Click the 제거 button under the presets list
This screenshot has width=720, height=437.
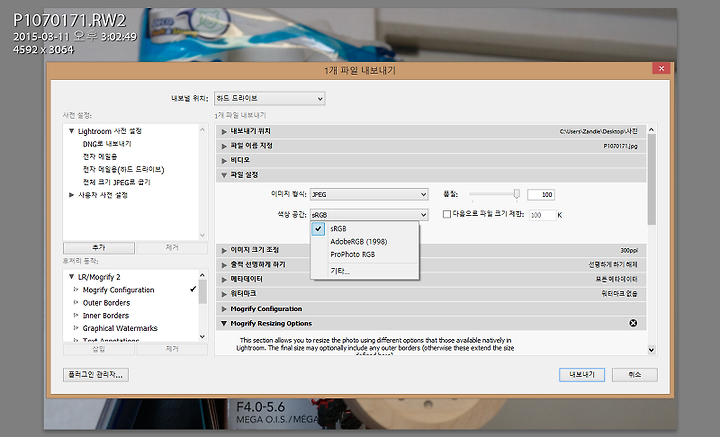click(172, 248)
